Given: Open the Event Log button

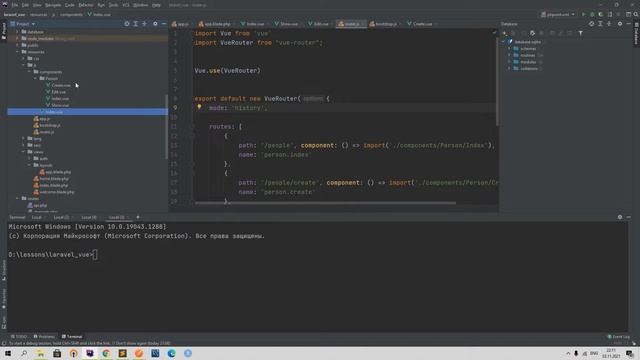Looking at the screenshot, I should [618, 337].
